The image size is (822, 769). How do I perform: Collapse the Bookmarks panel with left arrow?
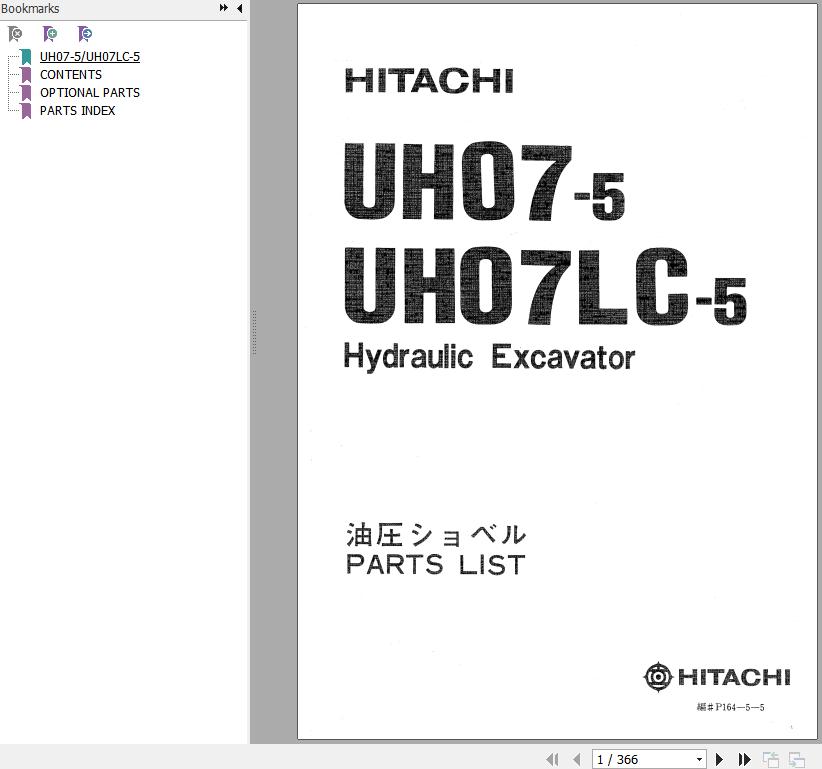(240, 8)
